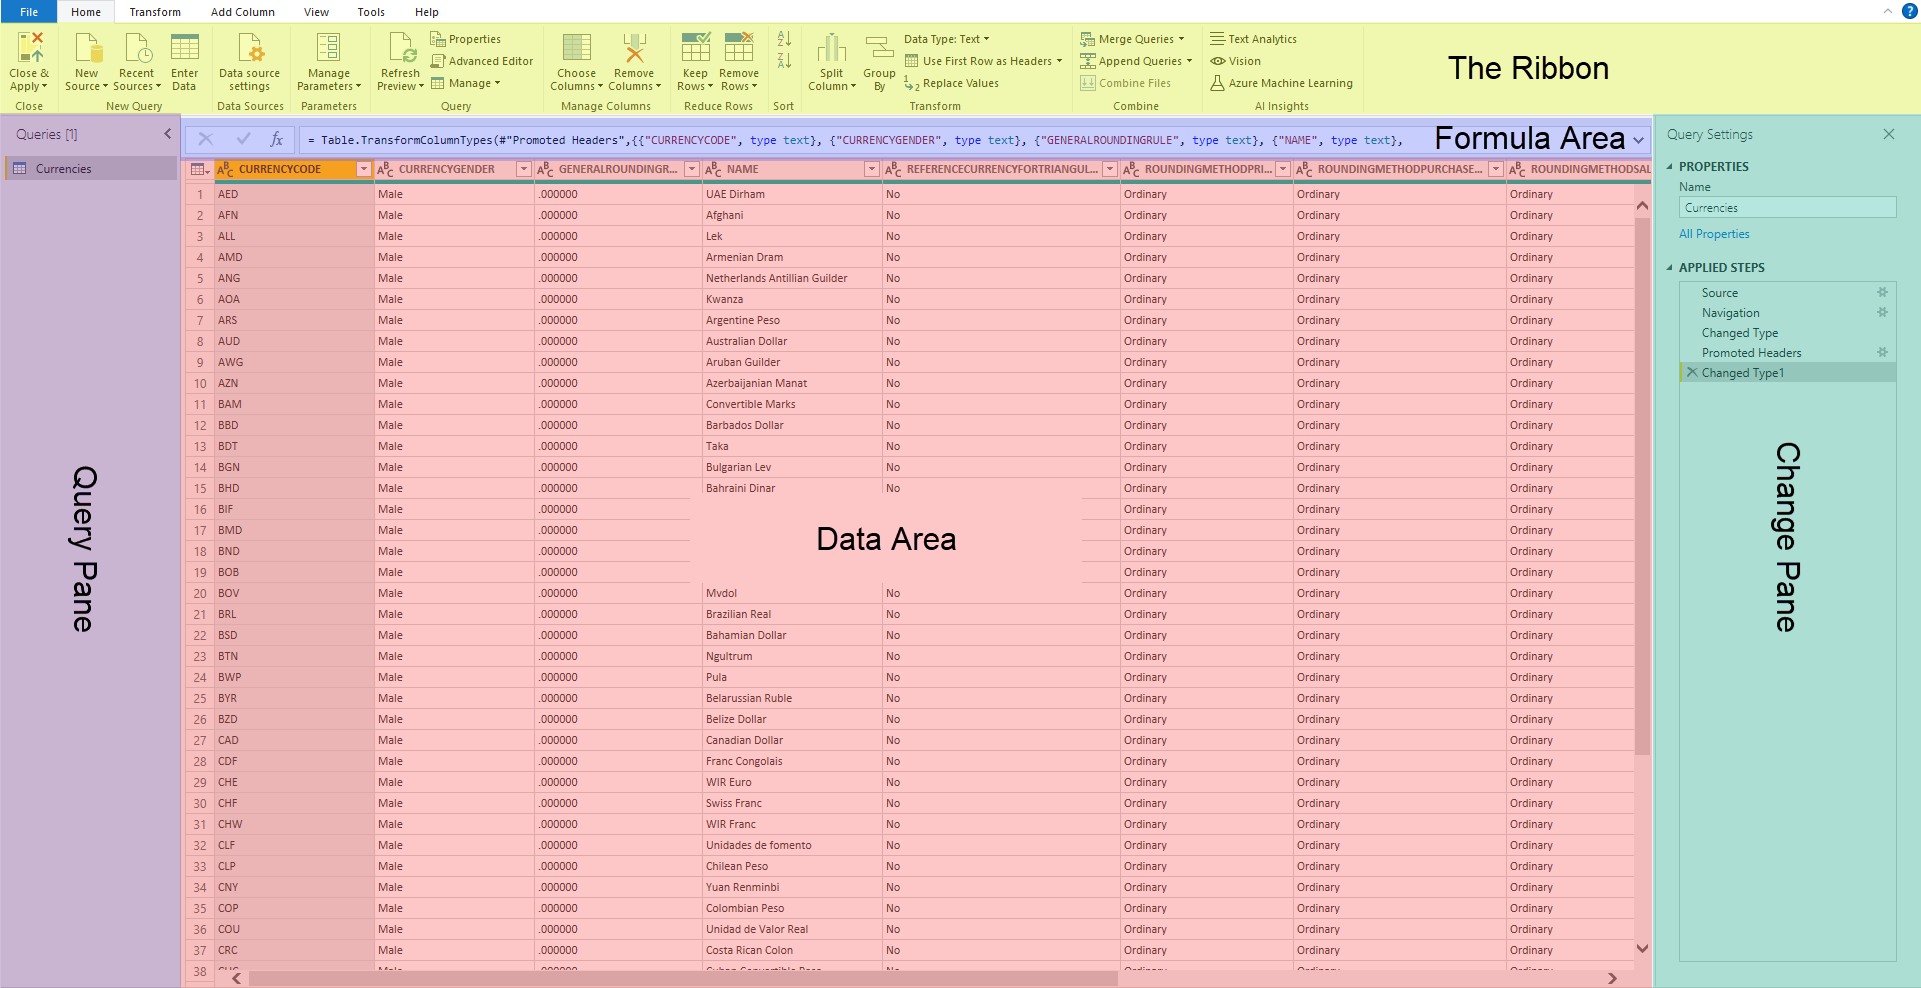Switch to the Add Column ribbon tab
This screenshot has width=1921, height=988.
pos(242,11)
